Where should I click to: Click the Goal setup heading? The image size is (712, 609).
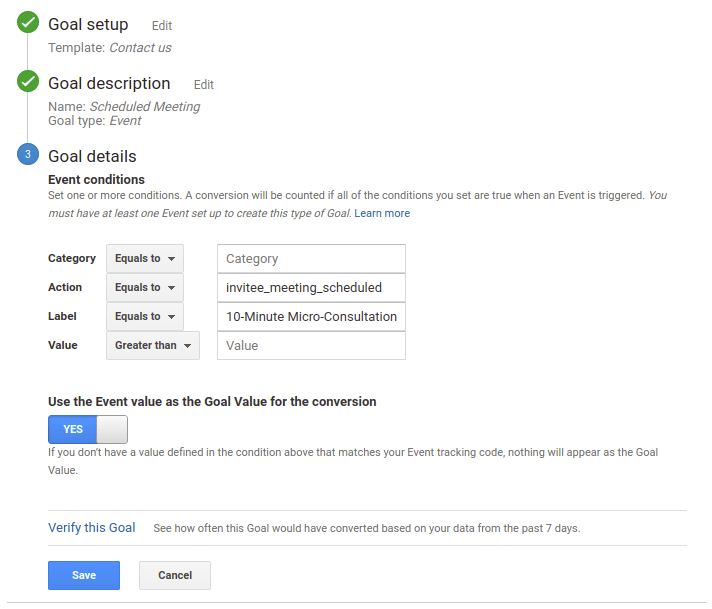[88, 25]
